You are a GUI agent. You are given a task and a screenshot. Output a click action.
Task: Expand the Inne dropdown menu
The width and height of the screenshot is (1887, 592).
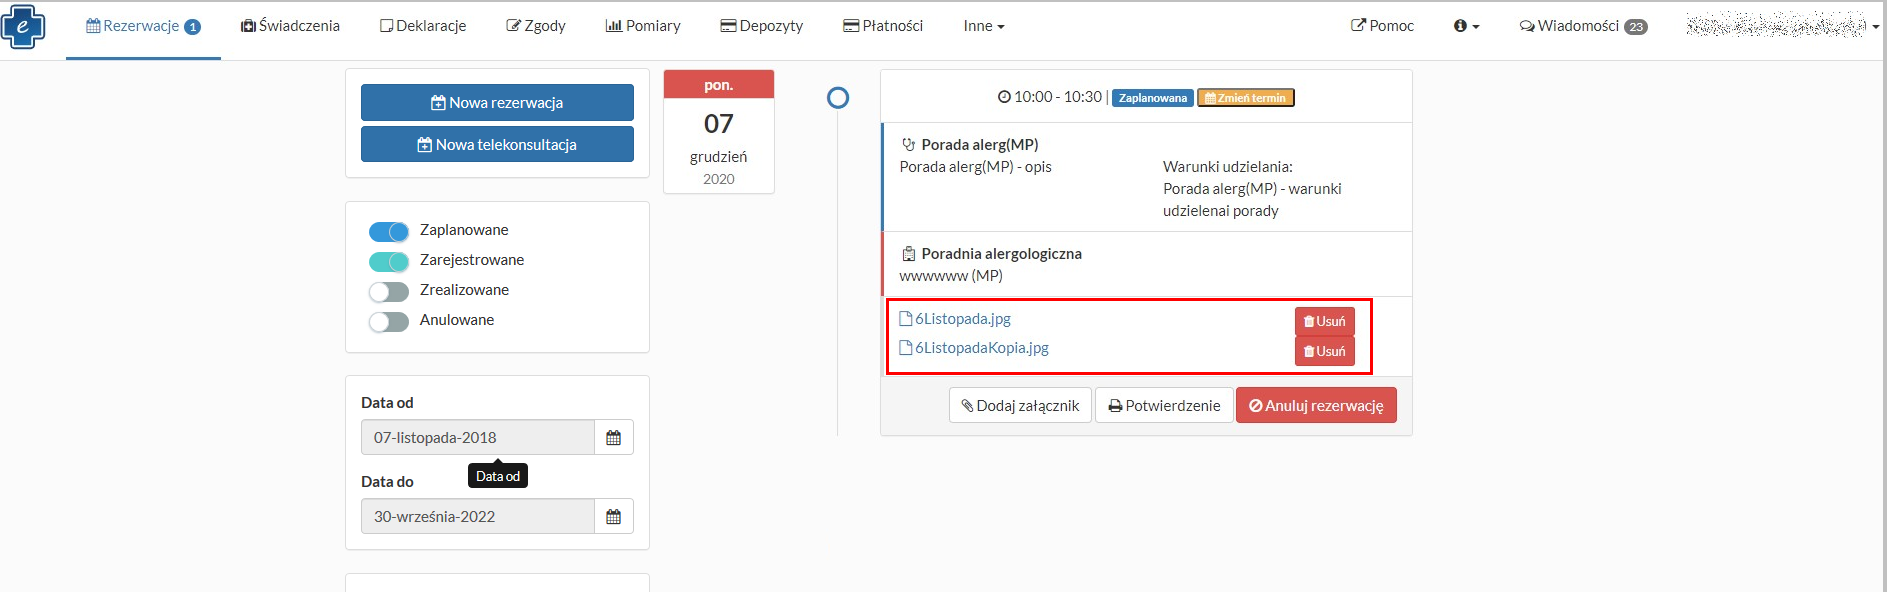[x=984, y=26]
